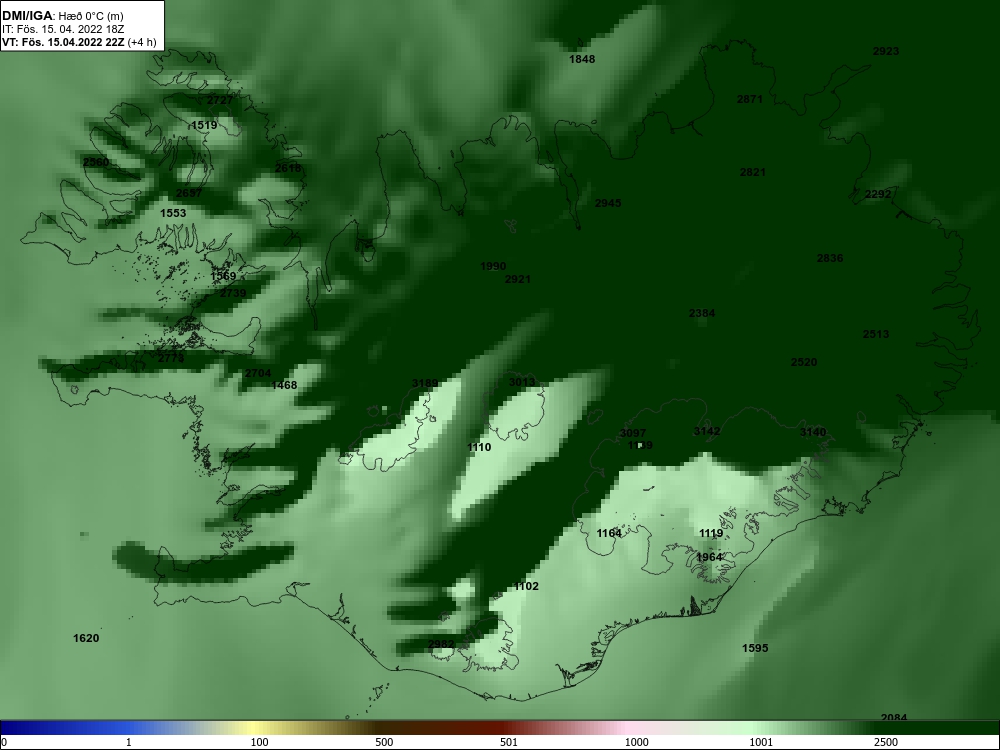Screen dimensions: 1000x750
Task: Pick the yellow section of color scale
Action: pyautogui.click(x=255, y=728)
